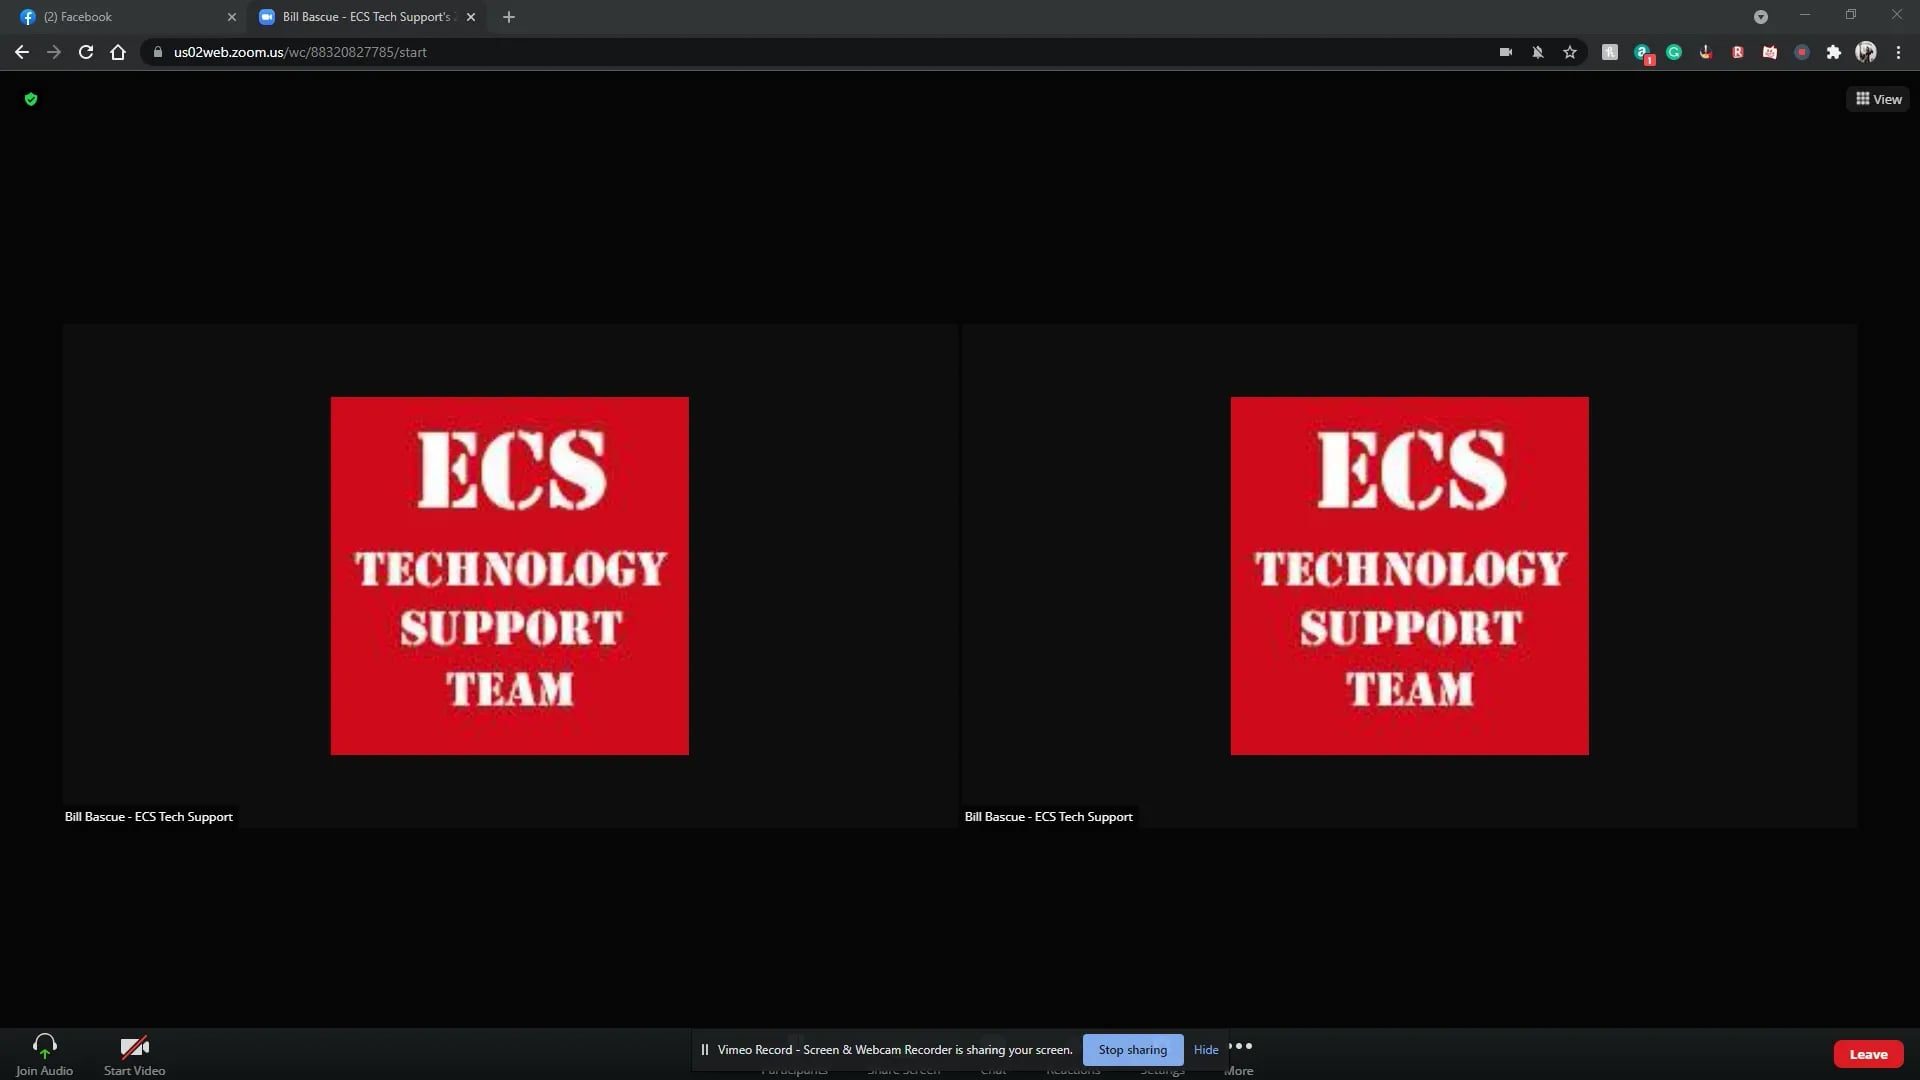Hide the screen sharing notification bar
The image size is (1920, 1080).
click(x=1205, y=1049)
